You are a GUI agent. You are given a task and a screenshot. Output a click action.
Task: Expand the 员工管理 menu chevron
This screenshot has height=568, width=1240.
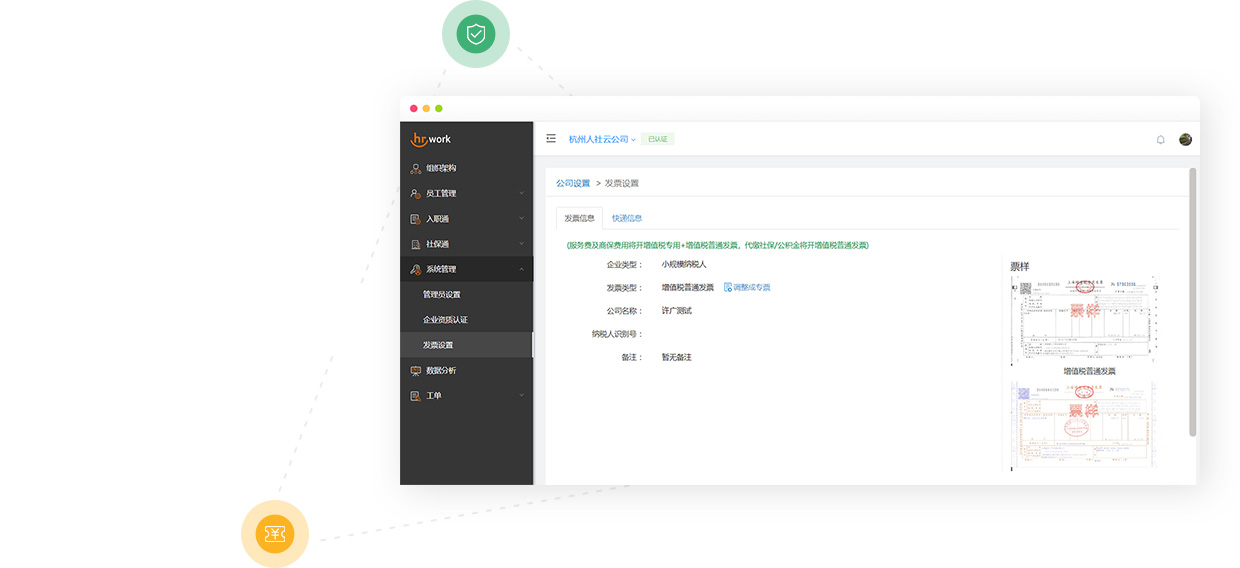[521, 194]
